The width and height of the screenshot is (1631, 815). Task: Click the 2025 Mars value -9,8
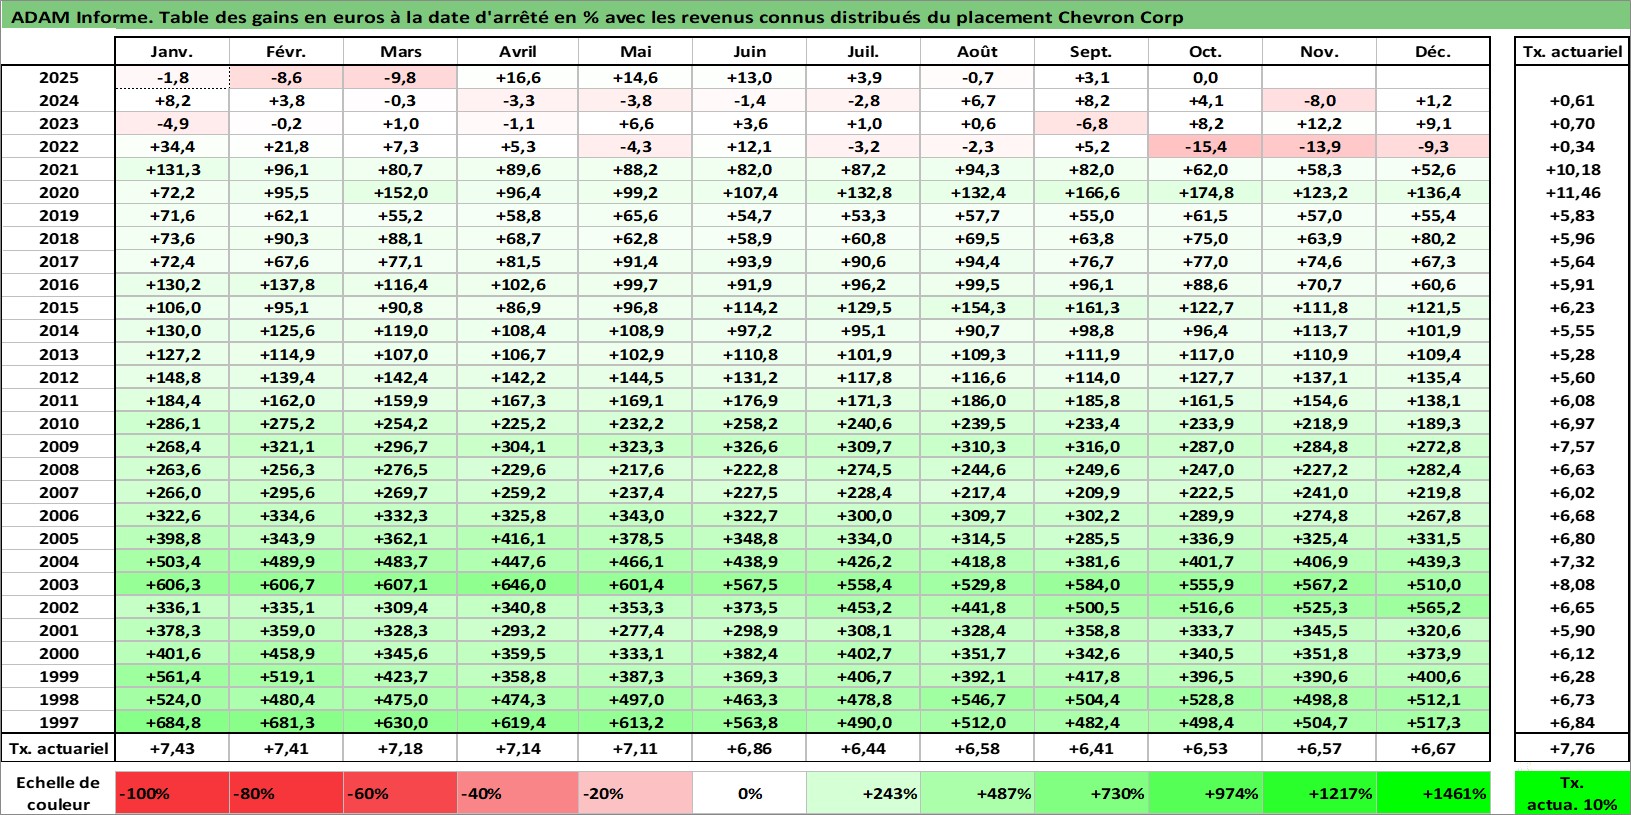point(400,77)
